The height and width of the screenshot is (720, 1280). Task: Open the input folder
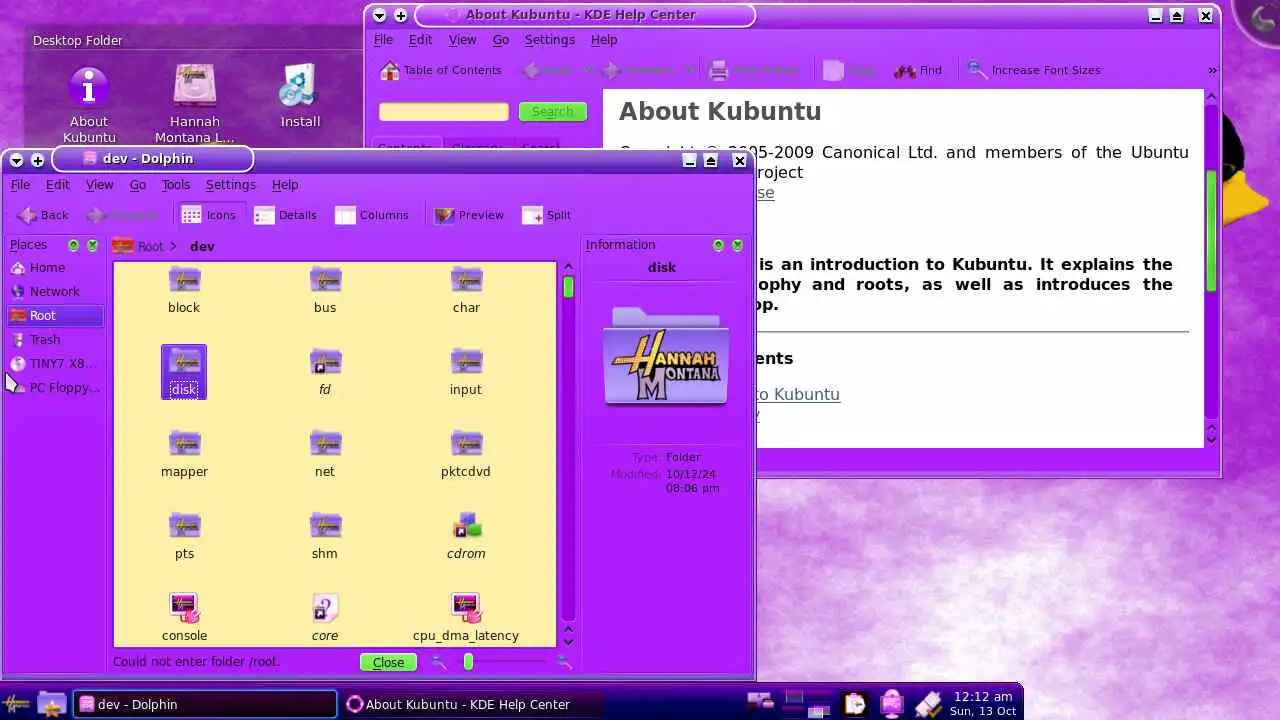(x=466, y=372)
